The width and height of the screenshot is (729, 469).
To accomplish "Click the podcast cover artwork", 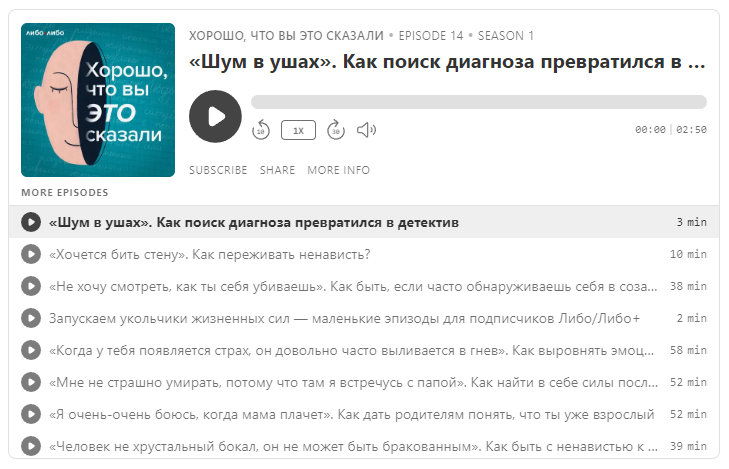I will point(98,100).
